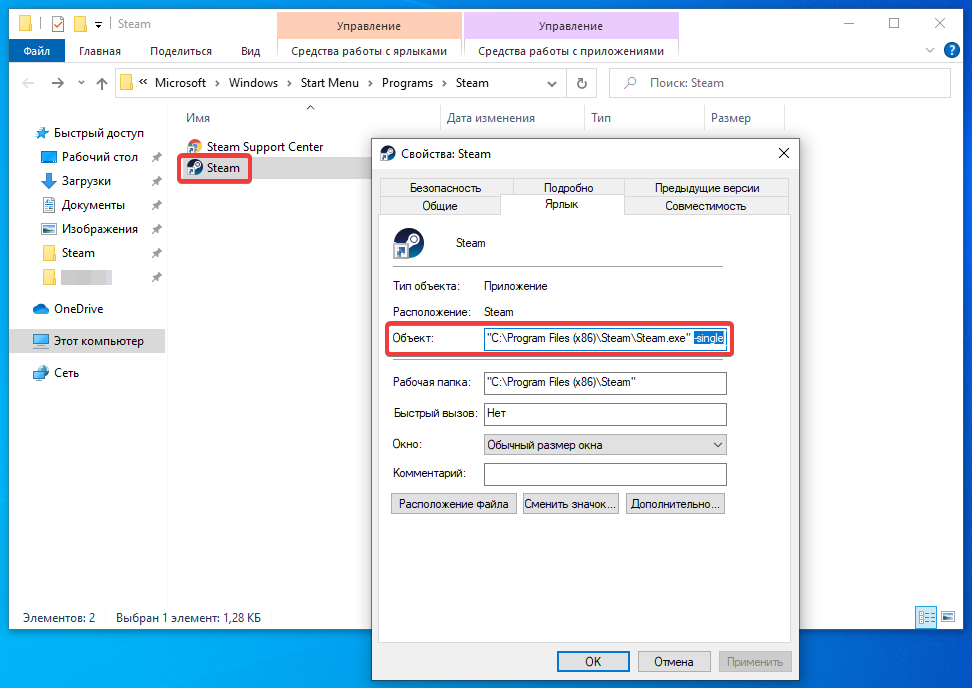Click the Steam shortcut icon in file list

pos(195,167)
